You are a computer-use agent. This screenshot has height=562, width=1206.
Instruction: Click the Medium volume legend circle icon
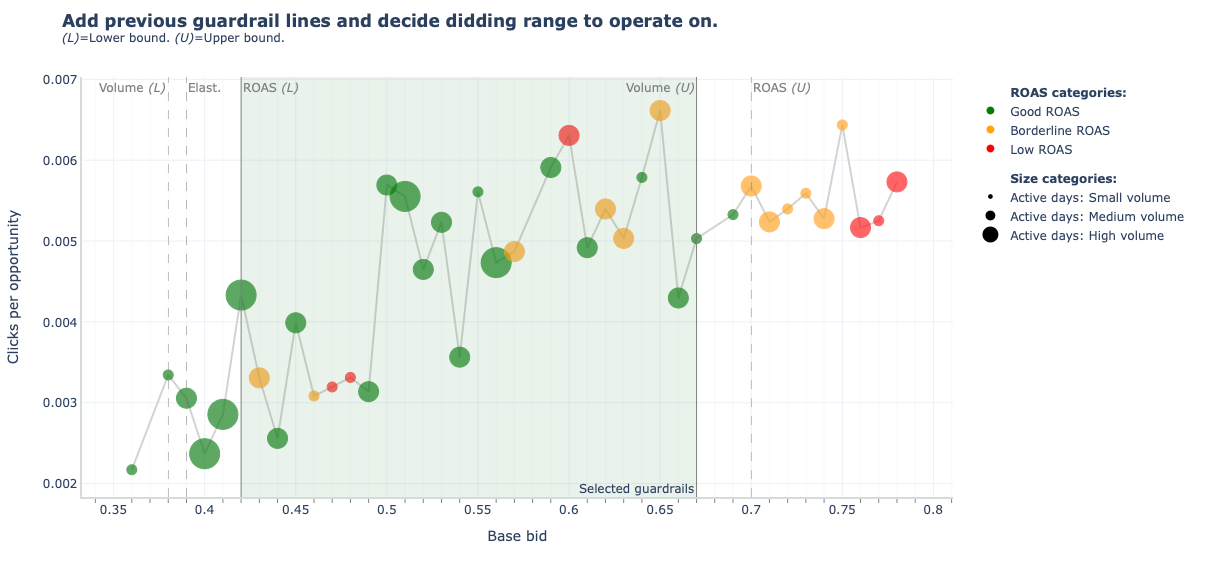point(990,217)
